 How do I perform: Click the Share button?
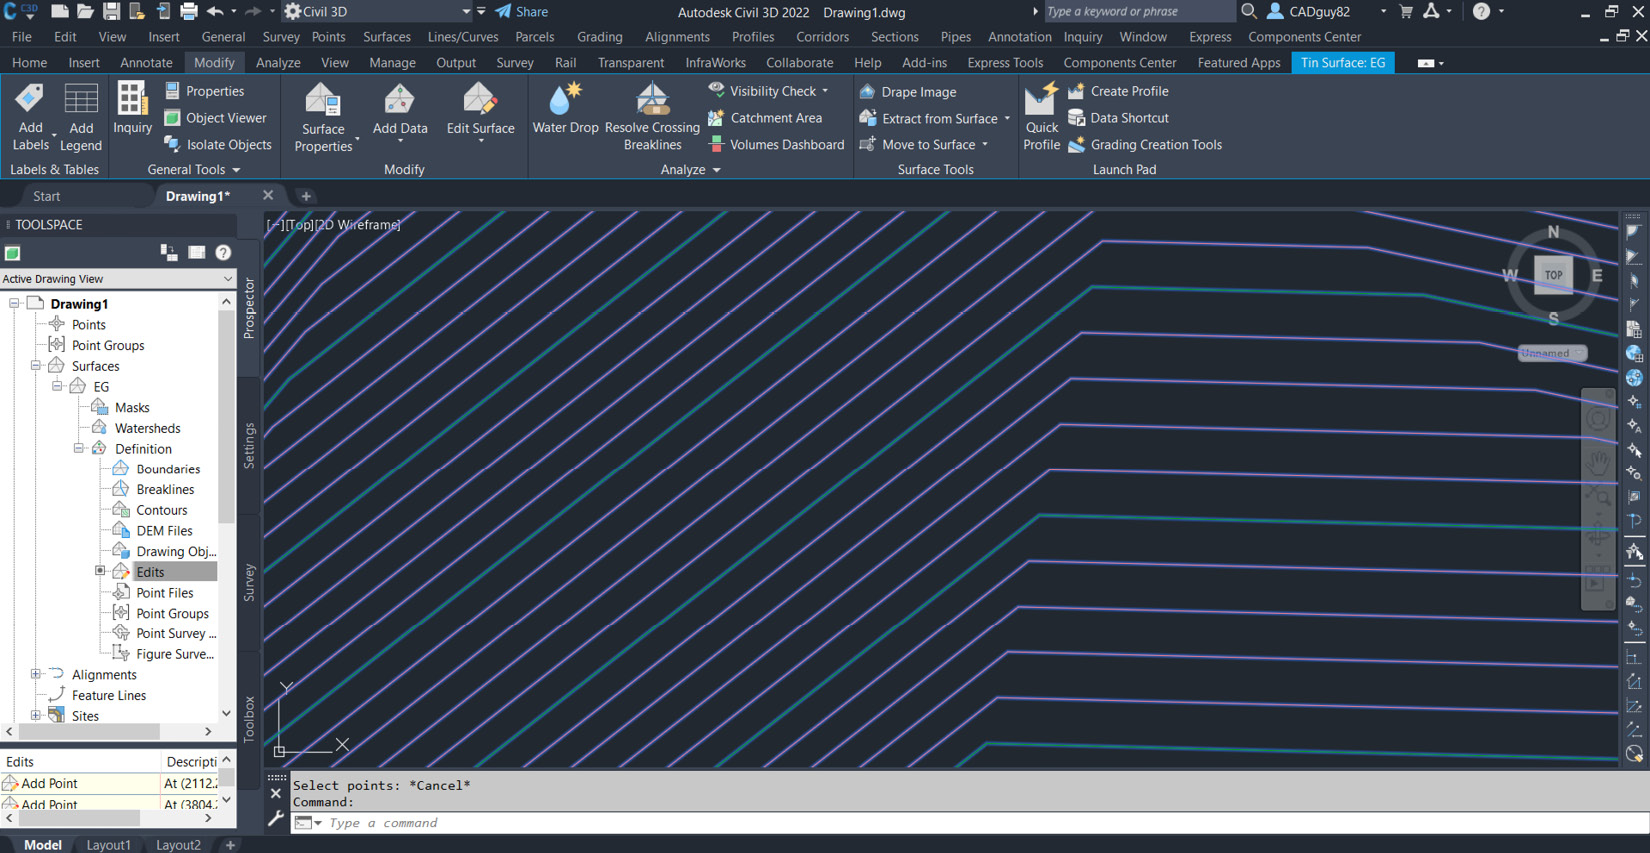tap(521, 12)
